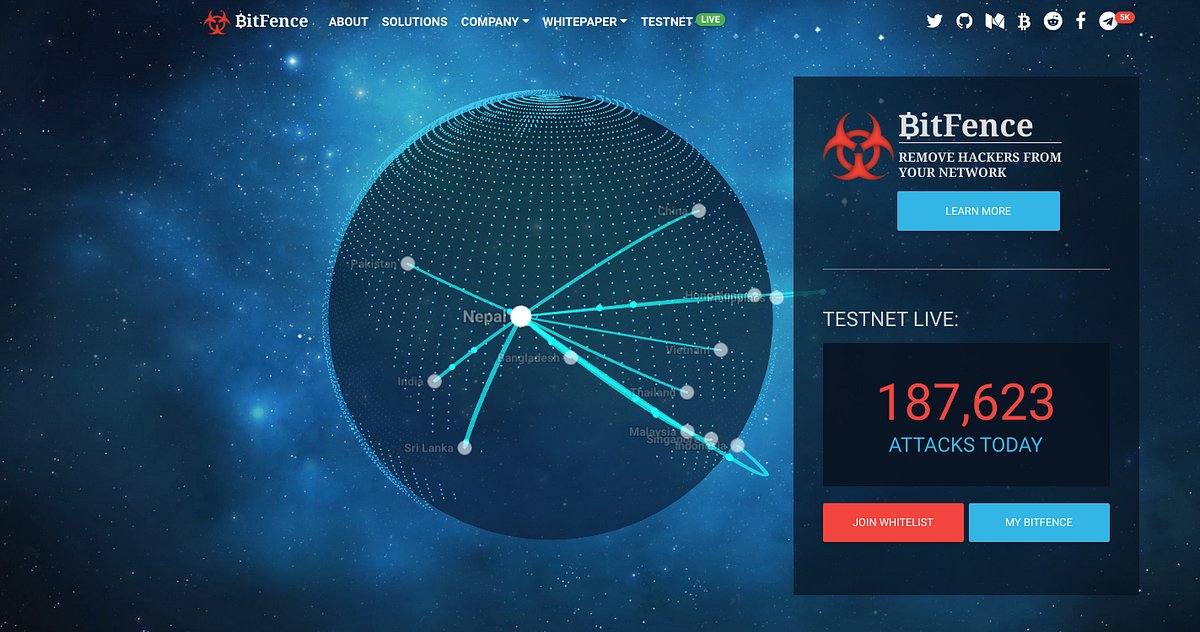The height and width of the screenshot is (632, 1200).
Task: Open the Reddit community icon
Action: pyautogui.click(x=1051, y=20)
